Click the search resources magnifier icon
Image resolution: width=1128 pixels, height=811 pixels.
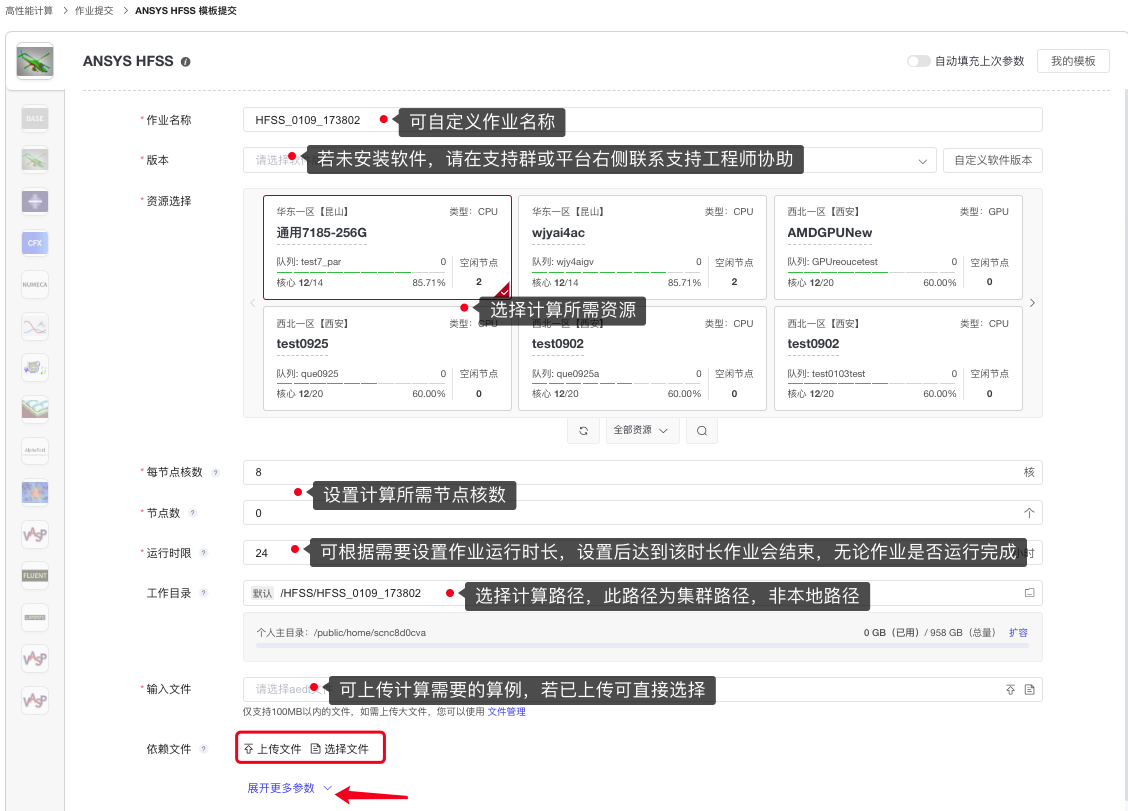coord(702,430)
